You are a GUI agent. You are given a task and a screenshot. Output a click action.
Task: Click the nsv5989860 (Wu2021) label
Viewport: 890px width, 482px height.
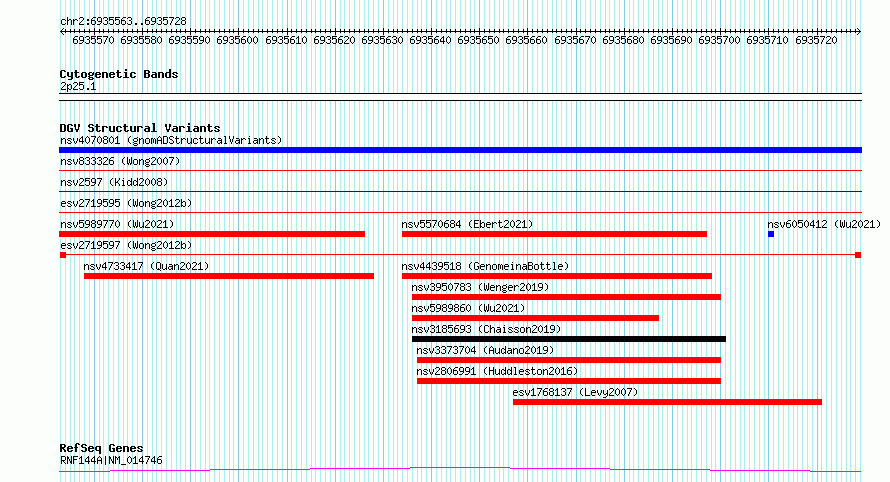(x=468, y=308)
